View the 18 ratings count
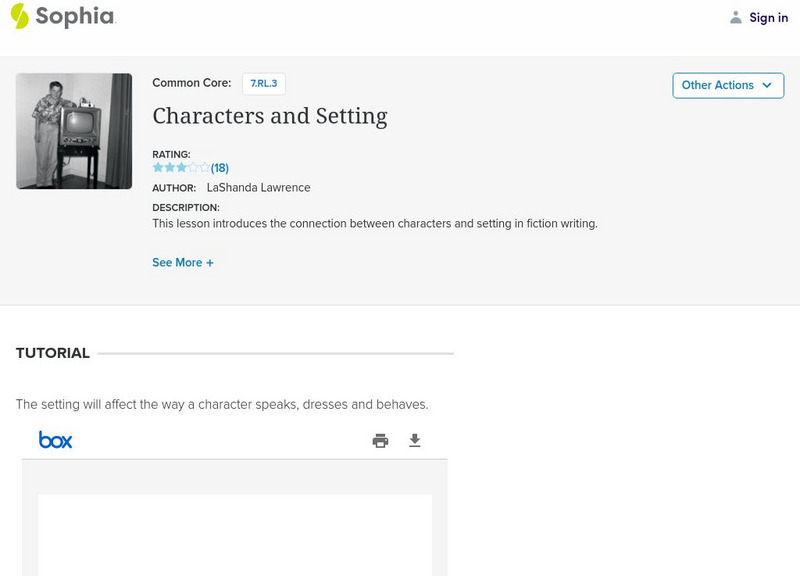 (220, 168)
